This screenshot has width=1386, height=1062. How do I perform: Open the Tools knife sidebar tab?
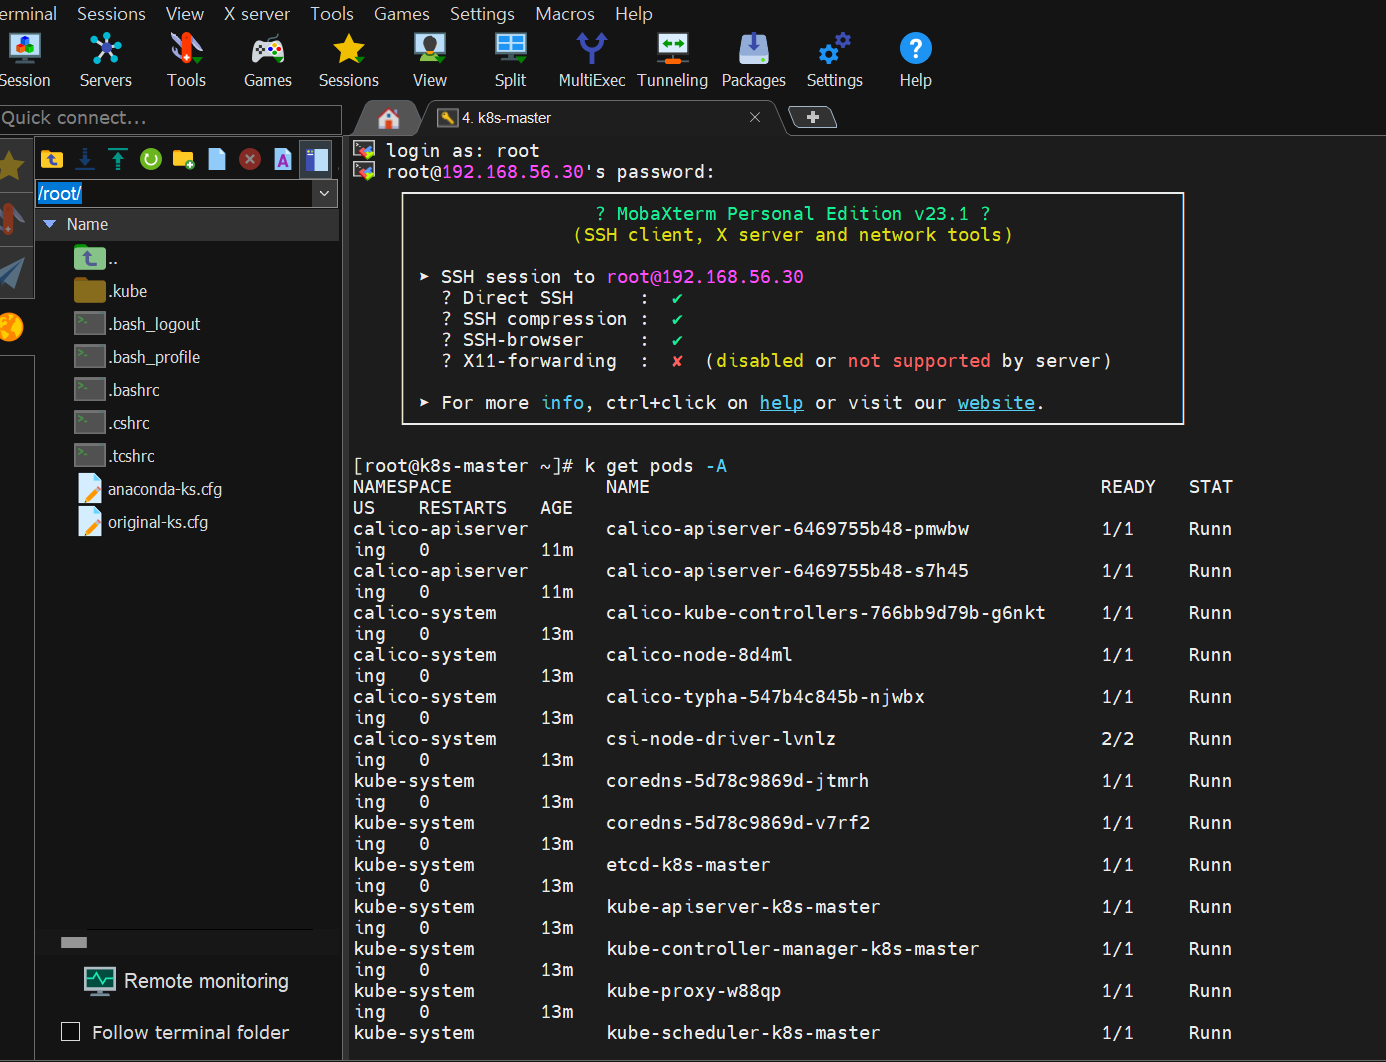pos(12,218)
